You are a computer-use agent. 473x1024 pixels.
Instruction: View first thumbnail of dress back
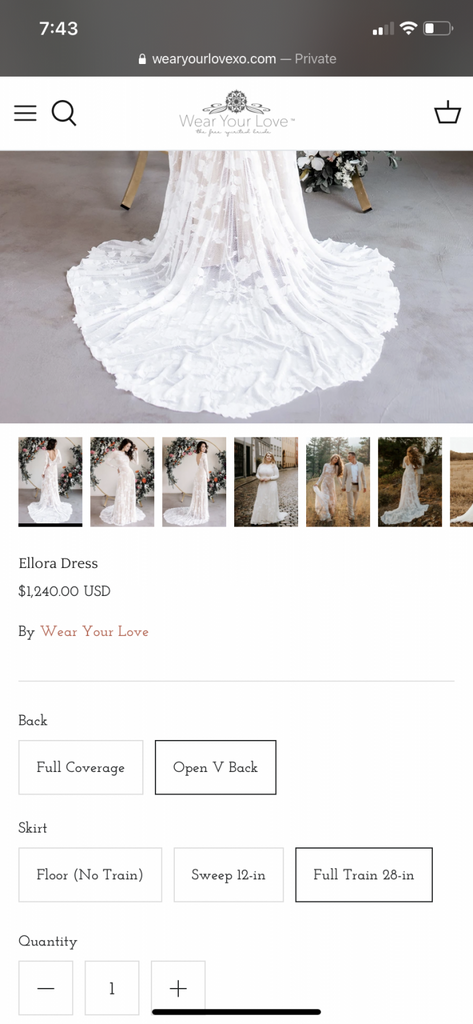click(x=50, y=481)
